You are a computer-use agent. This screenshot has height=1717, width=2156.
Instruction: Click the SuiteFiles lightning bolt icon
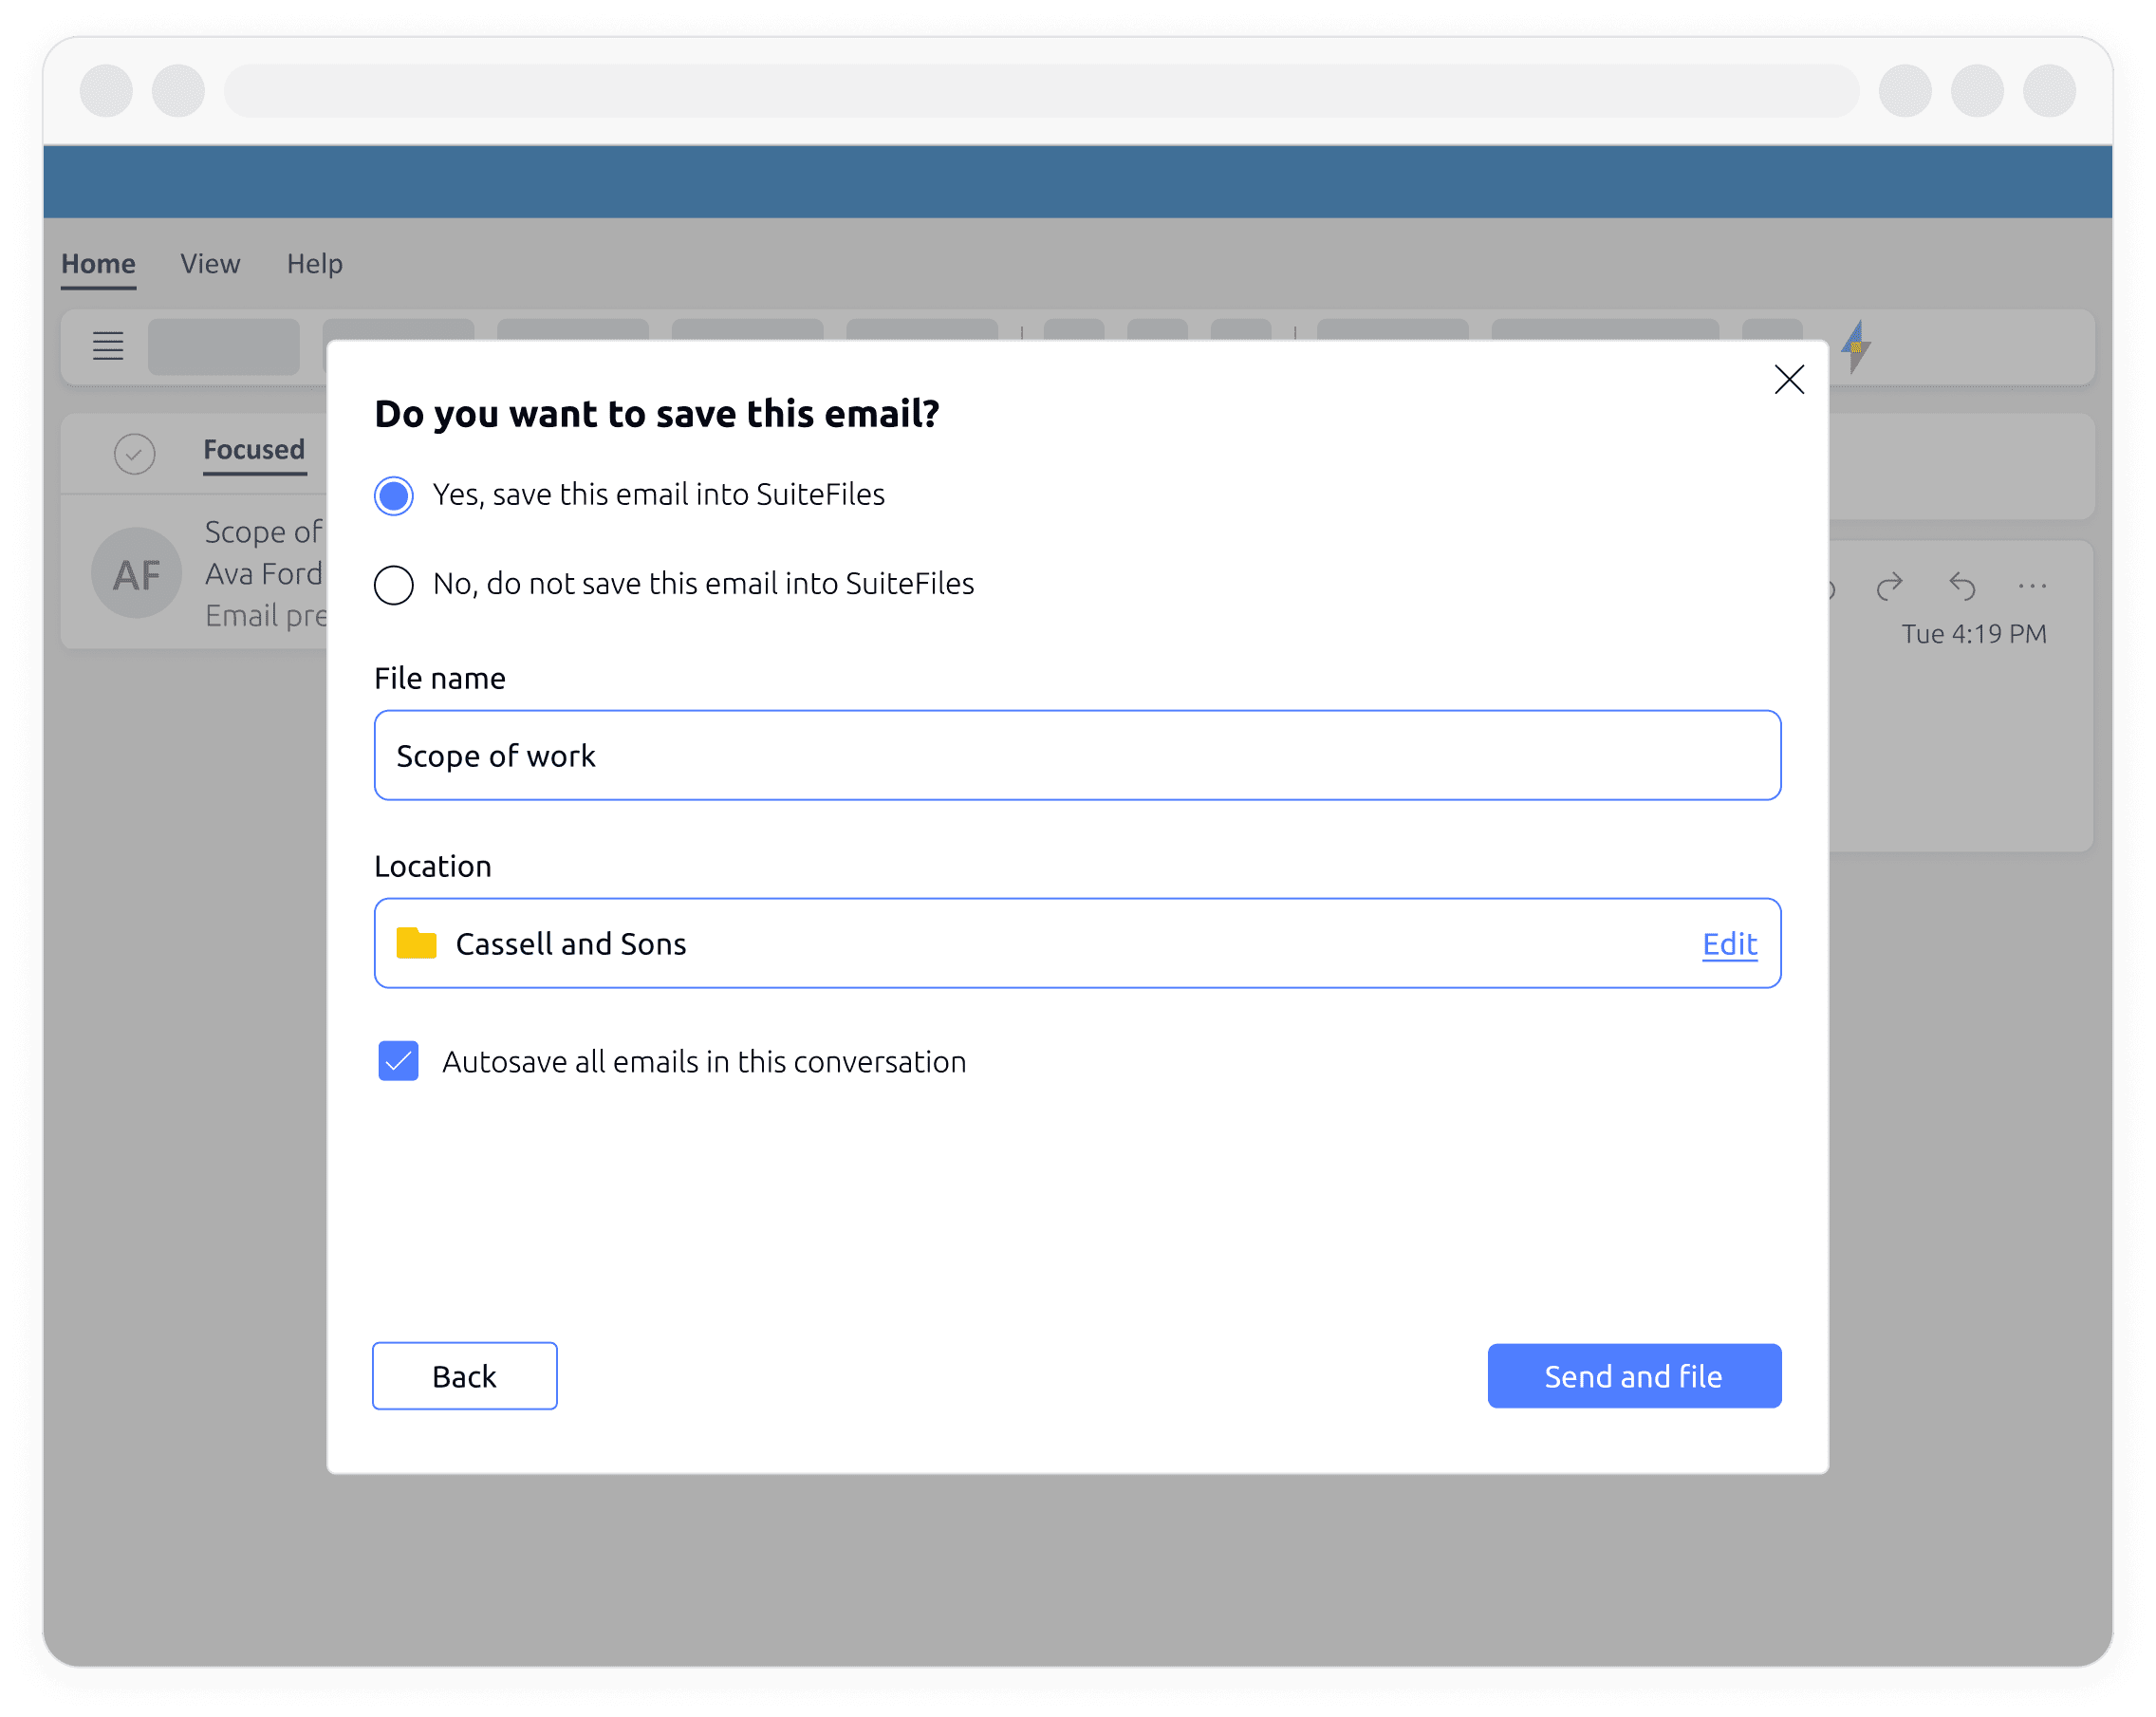coord(1856,346)
